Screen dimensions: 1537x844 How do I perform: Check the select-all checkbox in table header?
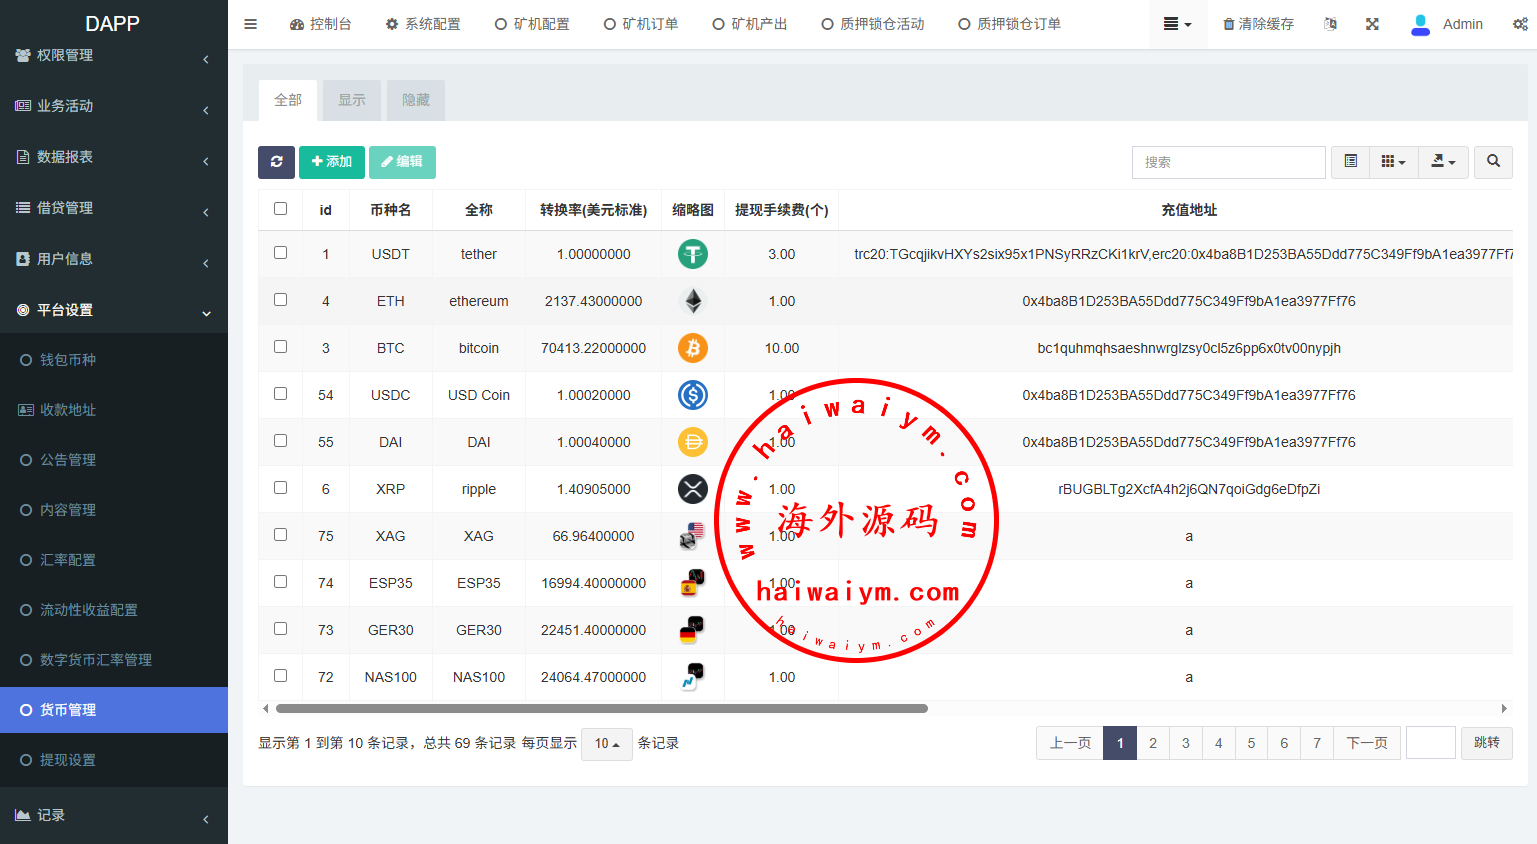281,209
